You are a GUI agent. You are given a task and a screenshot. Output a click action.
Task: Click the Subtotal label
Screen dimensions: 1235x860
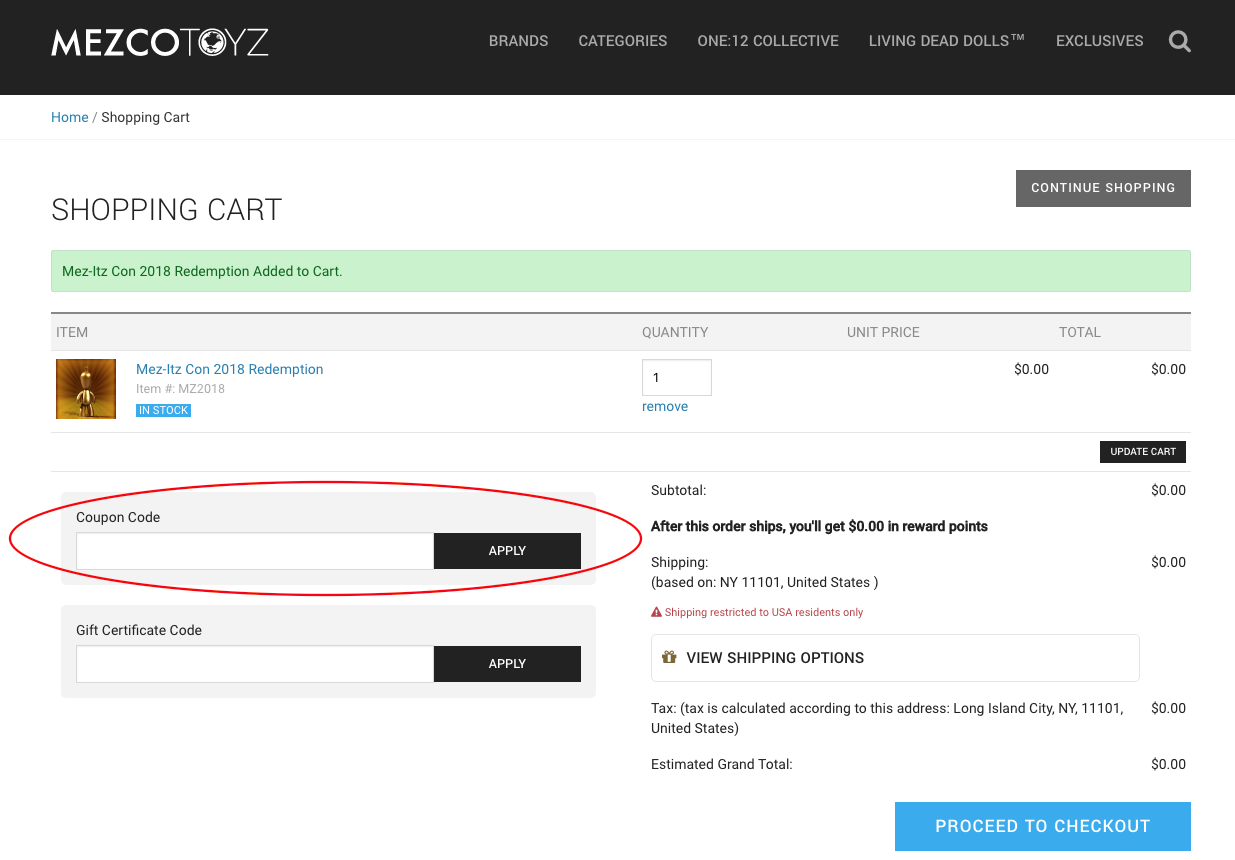679,490
